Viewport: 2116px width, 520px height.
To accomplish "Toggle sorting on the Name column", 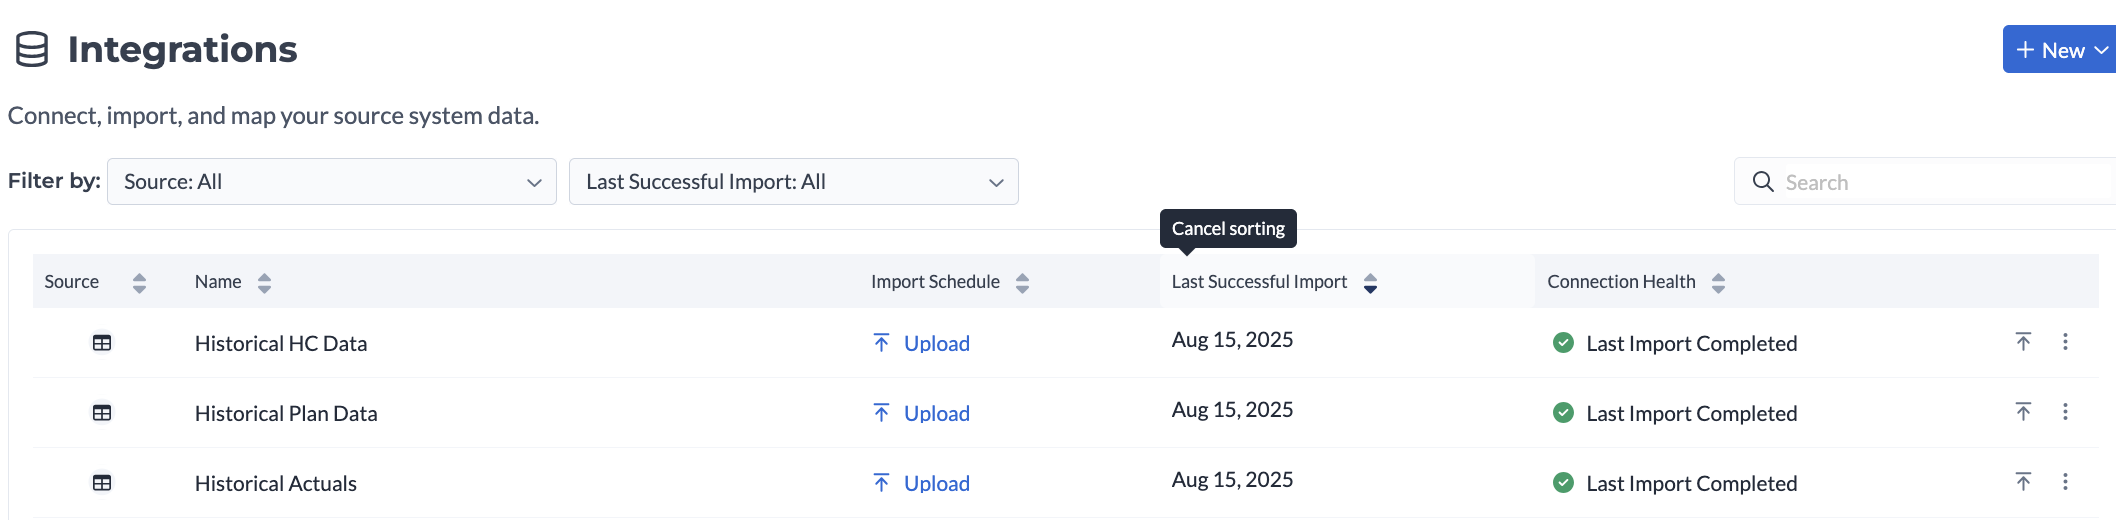I will pos(264,283).
